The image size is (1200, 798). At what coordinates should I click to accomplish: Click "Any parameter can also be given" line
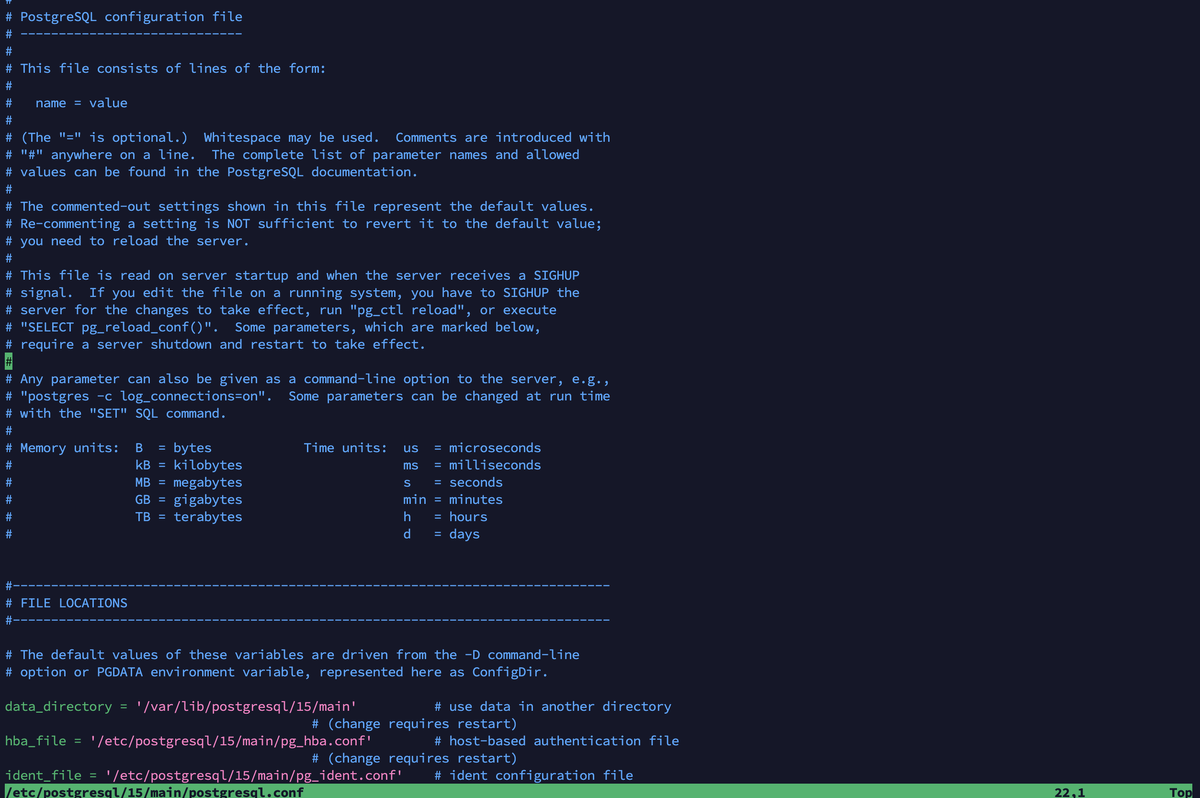pyautogui.click(x=307, y=379)
